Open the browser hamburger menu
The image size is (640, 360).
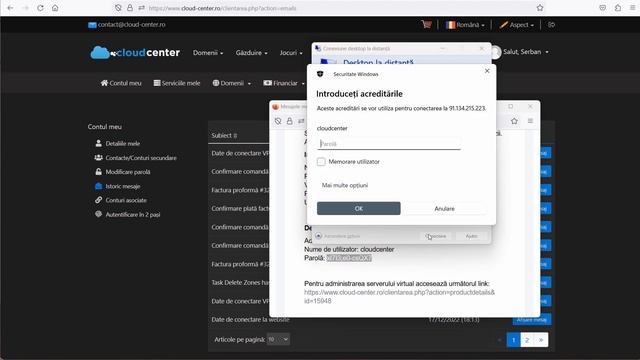point(632,8)
